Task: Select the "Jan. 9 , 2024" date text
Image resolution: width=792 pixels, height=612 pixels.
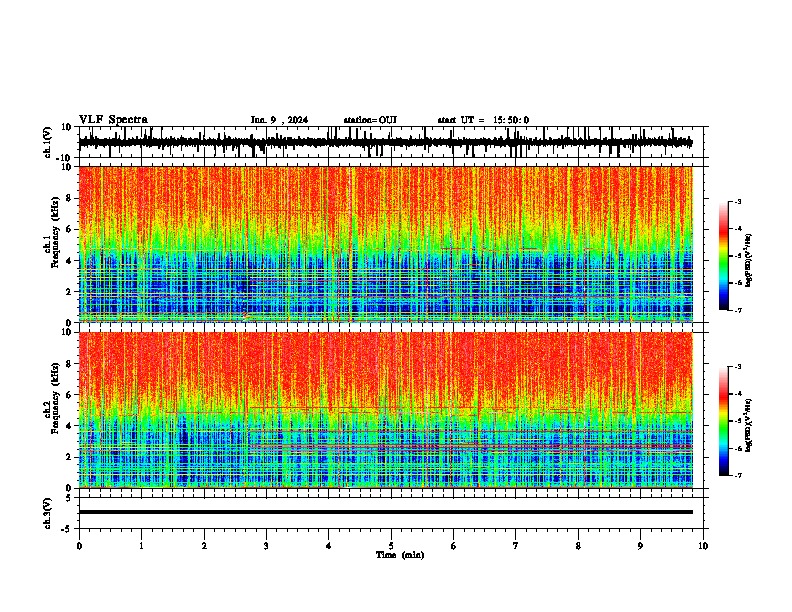Action: point(279,120)
